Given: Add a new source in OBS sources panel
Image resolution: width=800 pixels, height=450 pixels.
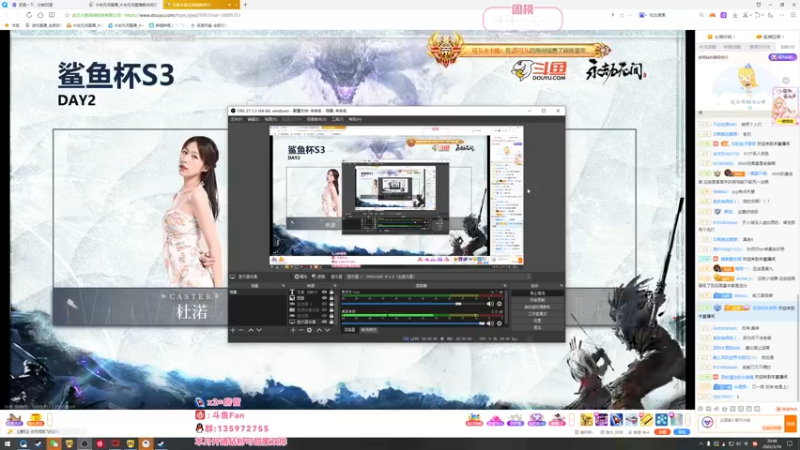Looking at the screenshot, I should [x=293, y=330].
